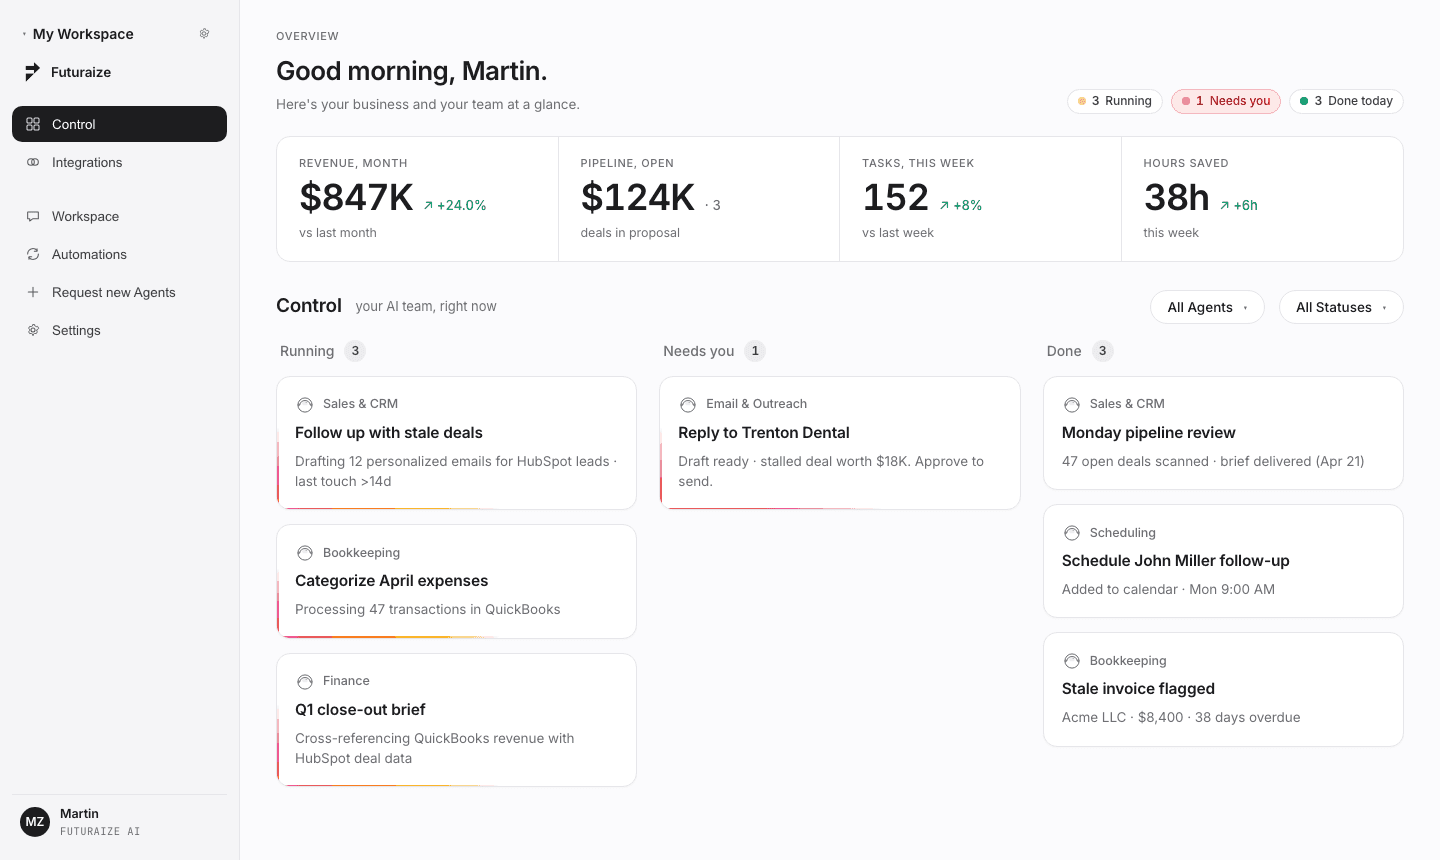Open Settings from the sidebar
1440x860 pixels.
pyautogui.click(x=119, y=330)
